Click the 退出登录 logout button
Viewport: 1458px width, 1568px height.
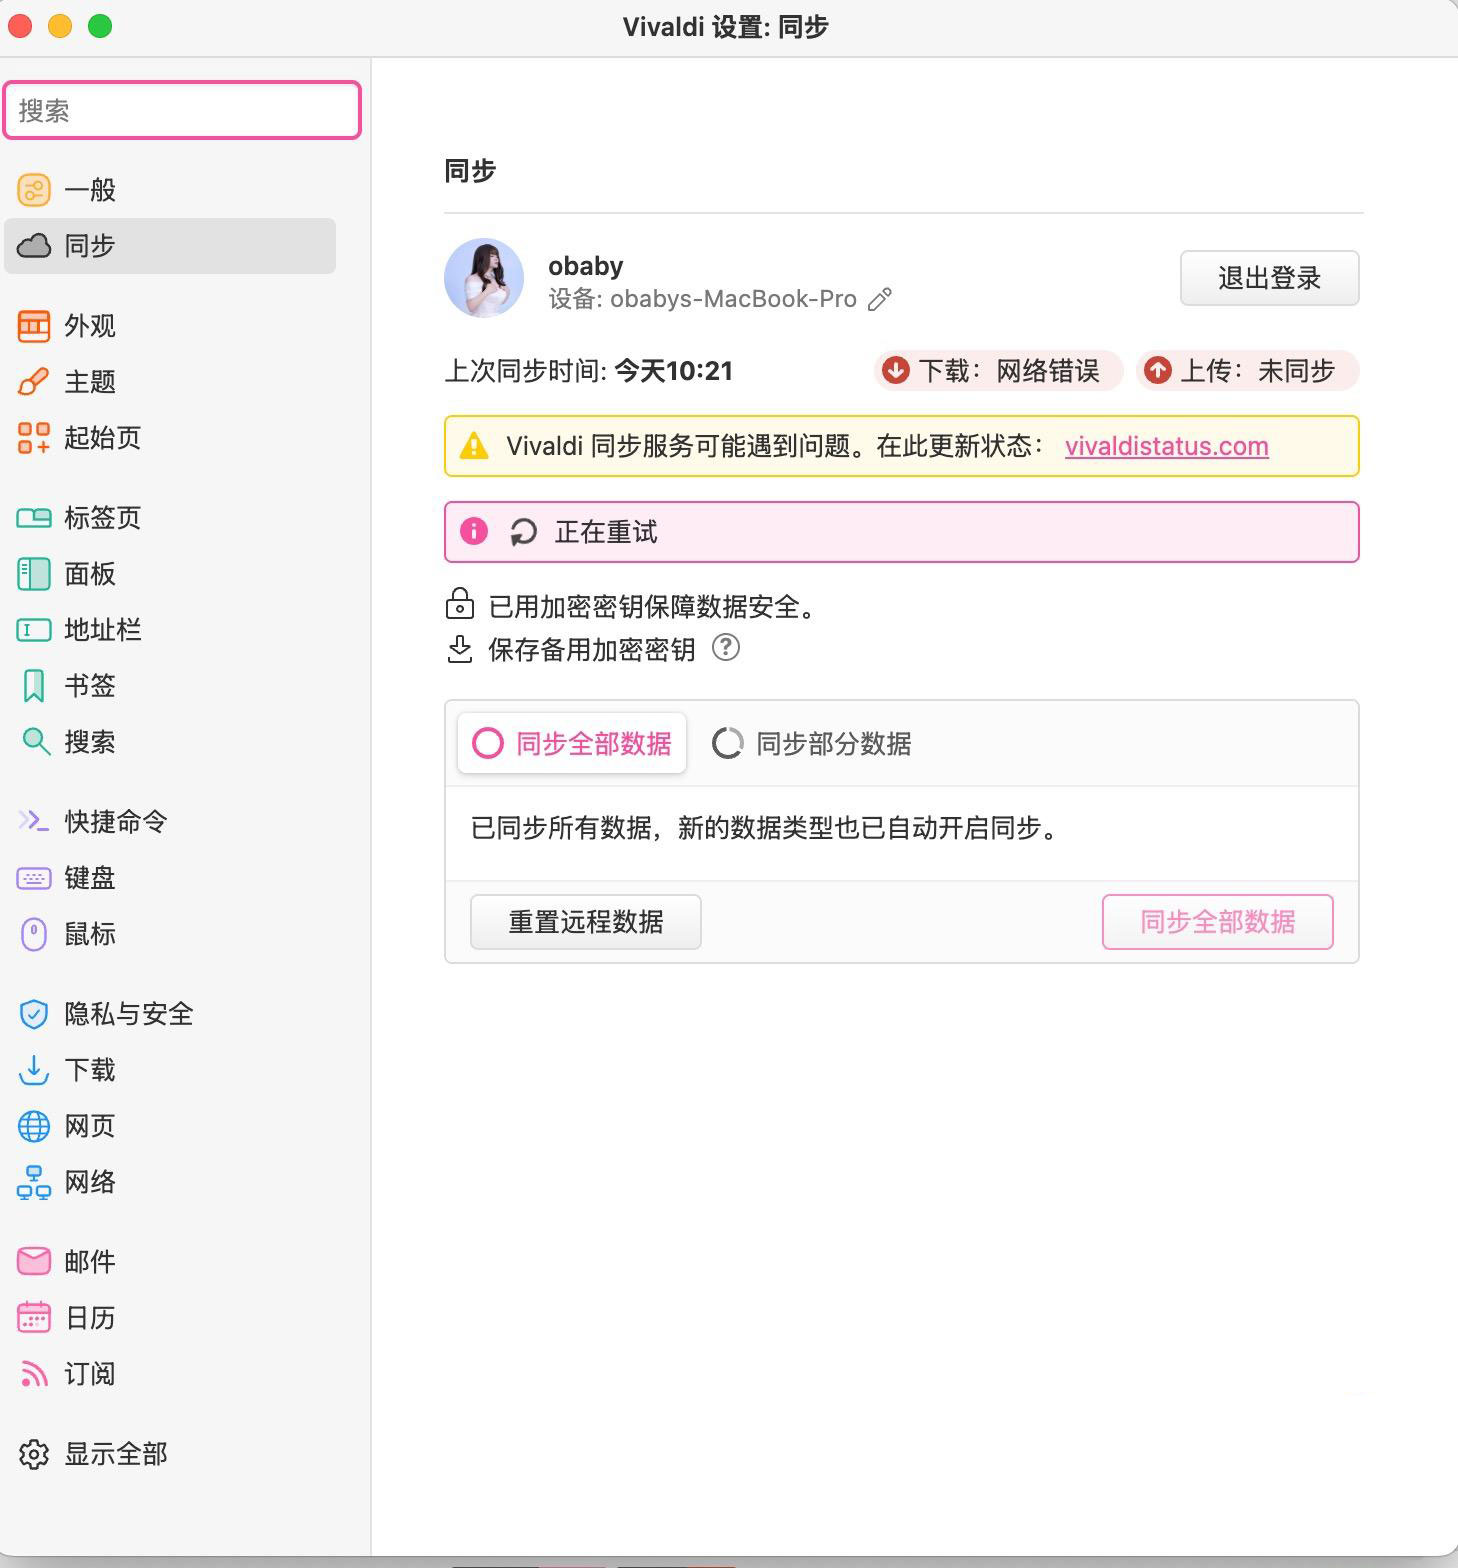coord(1269,278)
